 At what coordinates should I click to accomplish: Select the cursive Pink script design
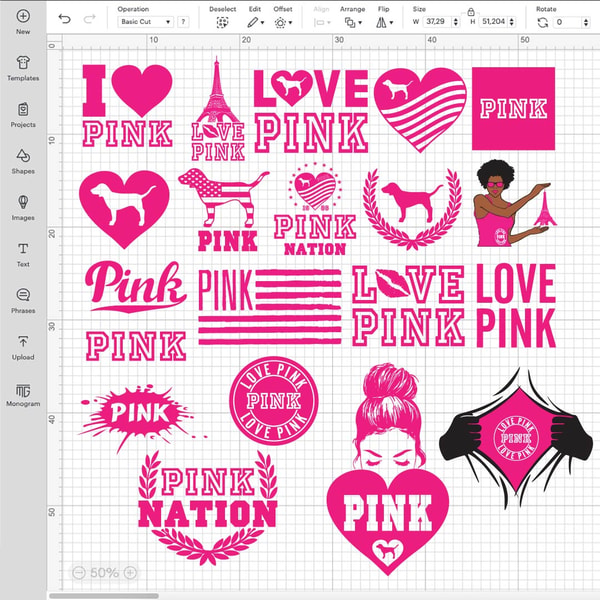[136, 286]
